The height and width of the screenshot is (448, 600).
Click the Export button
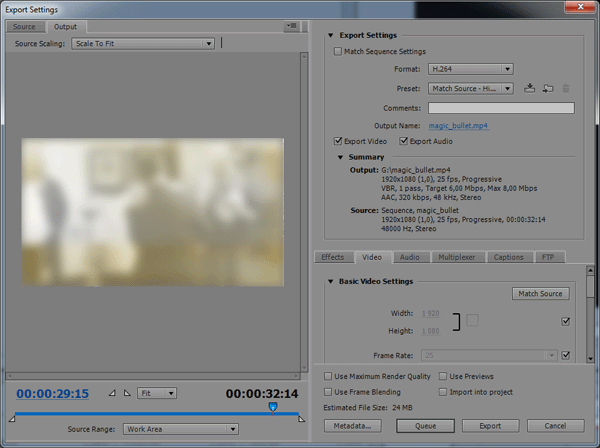coord(490,426)
